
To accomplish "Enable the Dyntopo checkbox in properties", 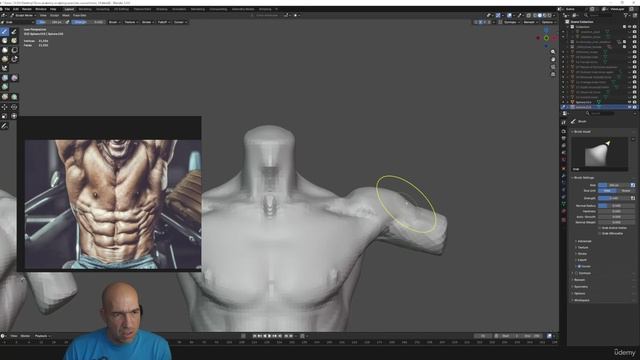I will pyautogui.click(x=576, y=273).
